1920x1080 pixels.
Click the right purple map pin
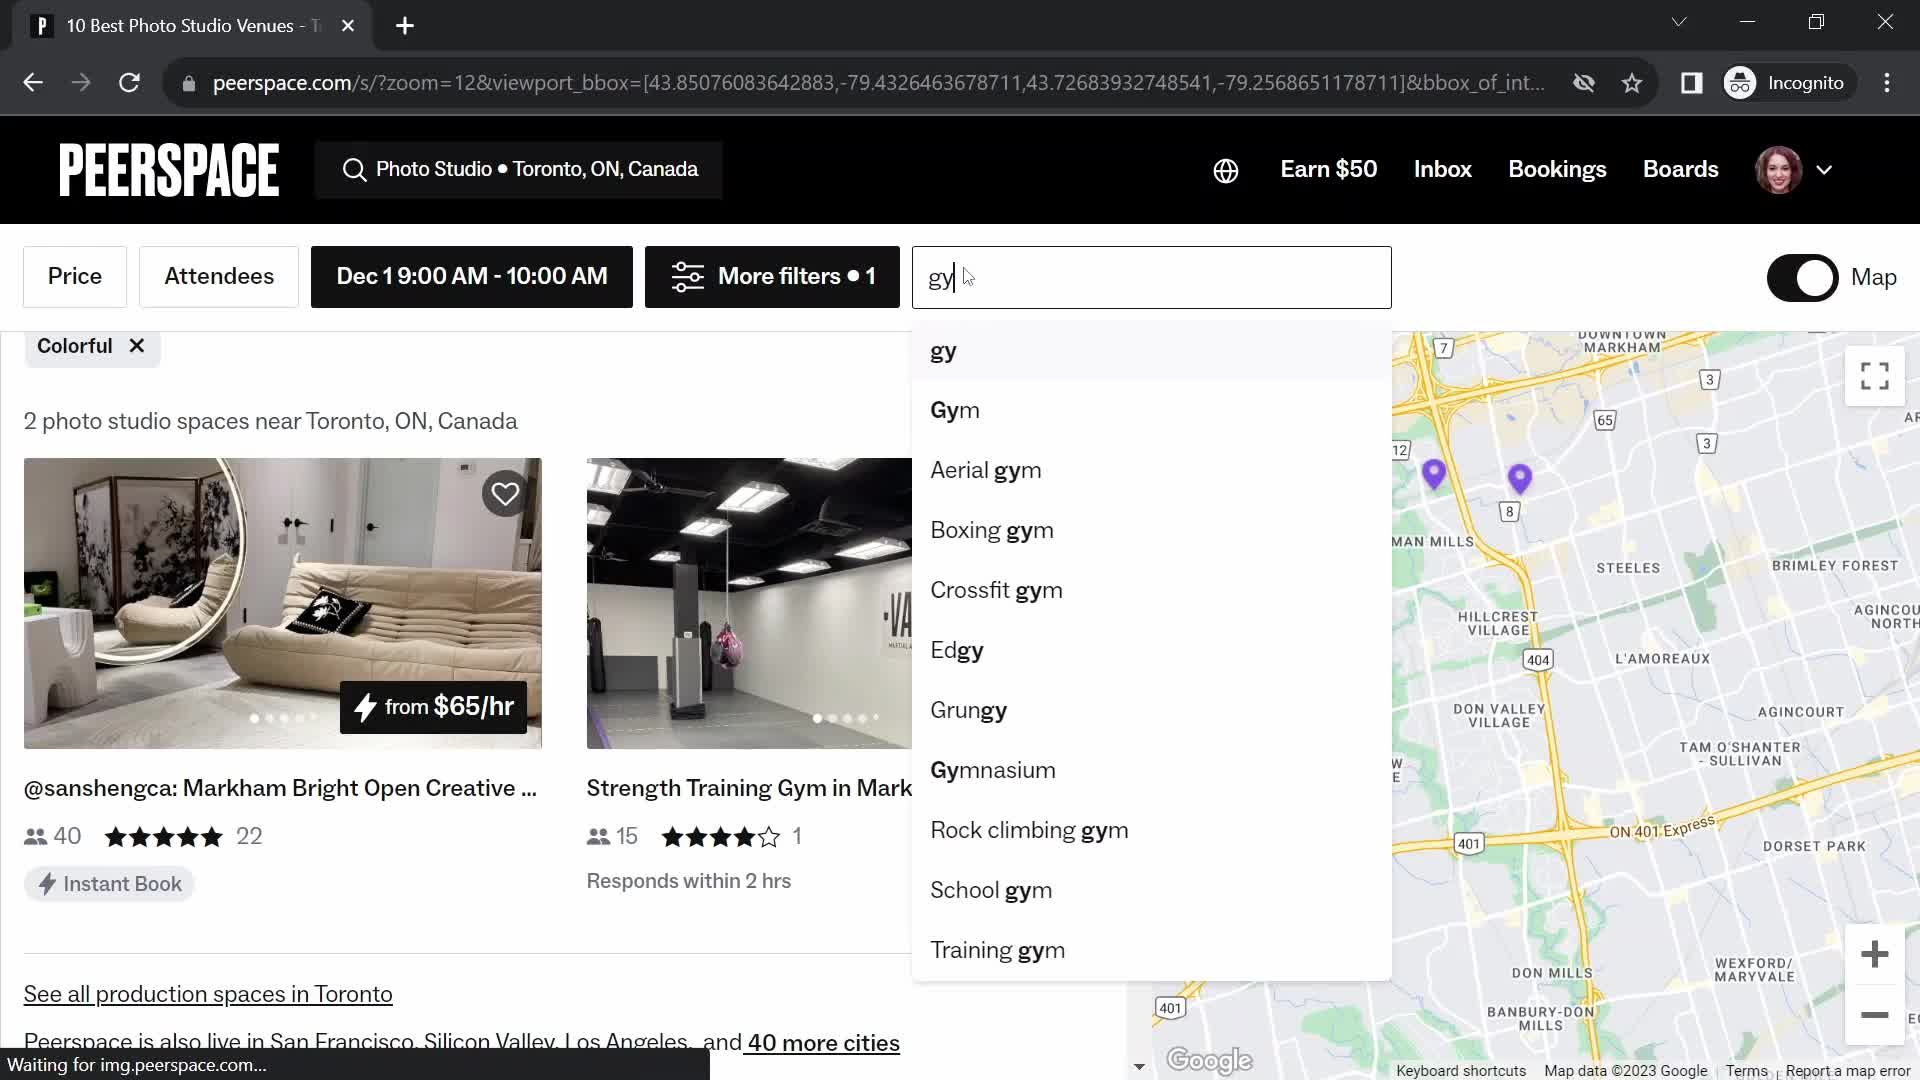pyautogui.click(x=1520, y=479)
